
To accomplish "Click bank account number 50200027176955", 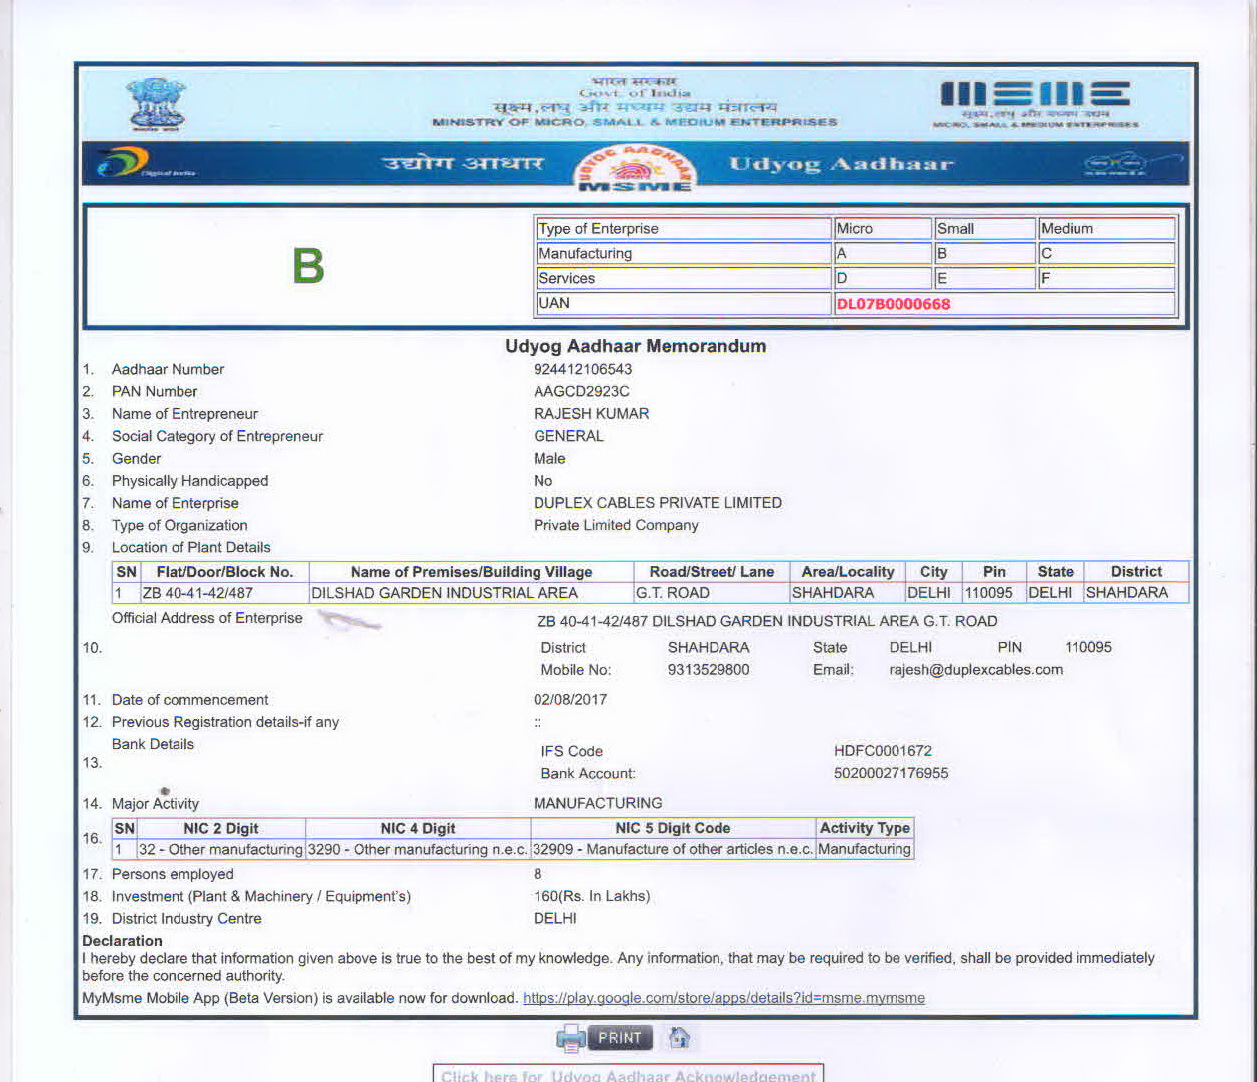I will 891,773.
